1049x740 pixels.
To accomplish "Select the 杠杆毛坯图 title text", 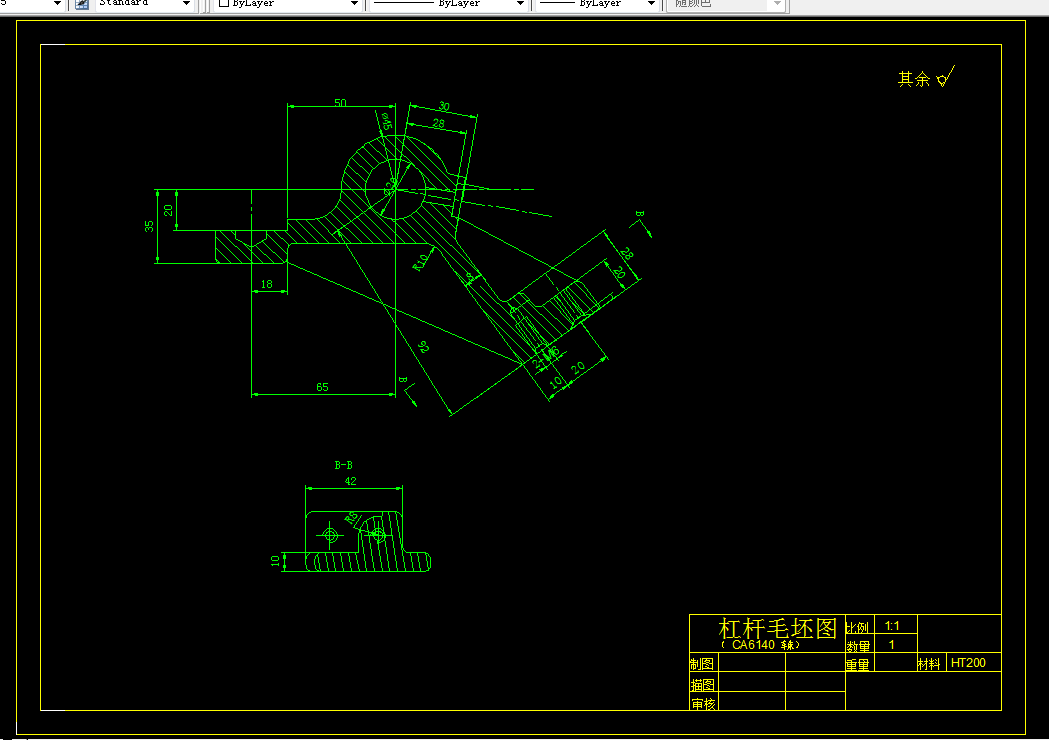I will click(x=777, y=628).
